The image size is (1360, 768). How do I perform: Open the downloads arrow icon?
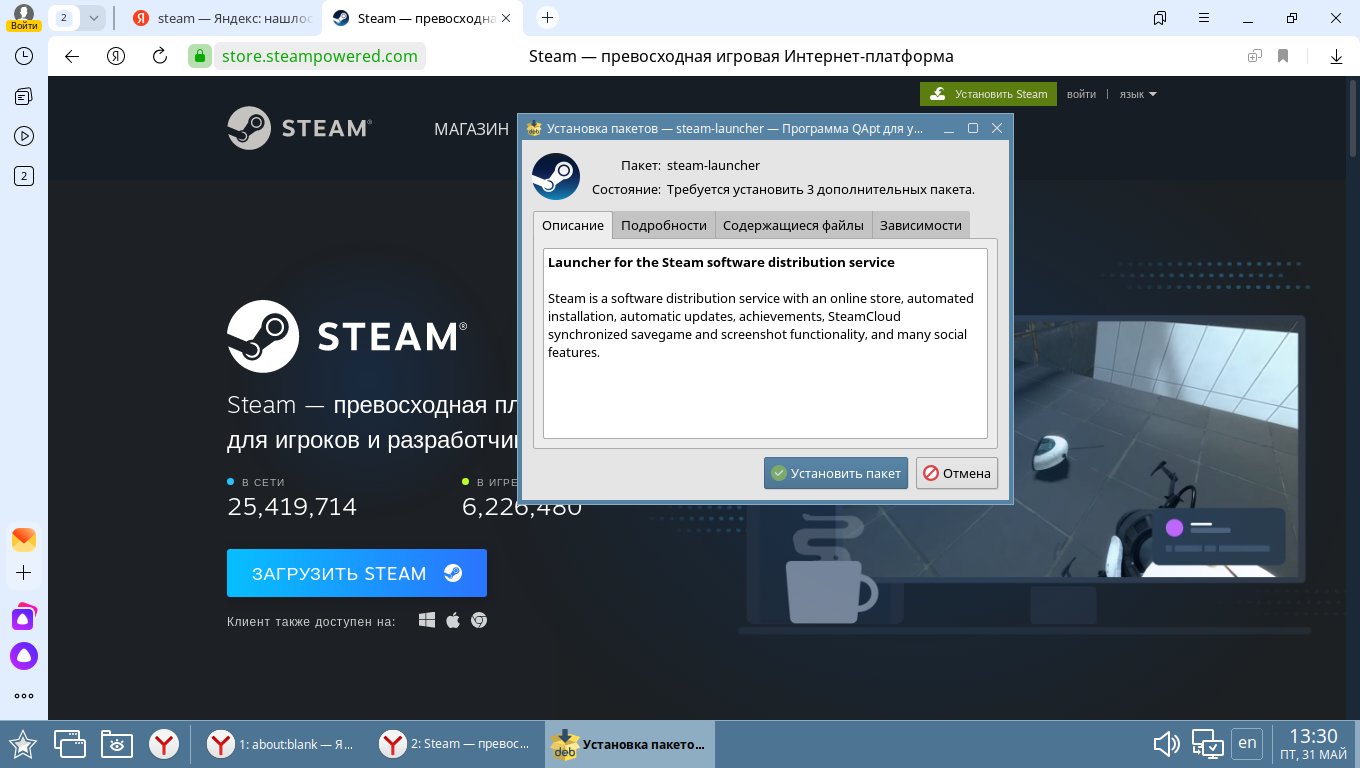pos(1336,56)
